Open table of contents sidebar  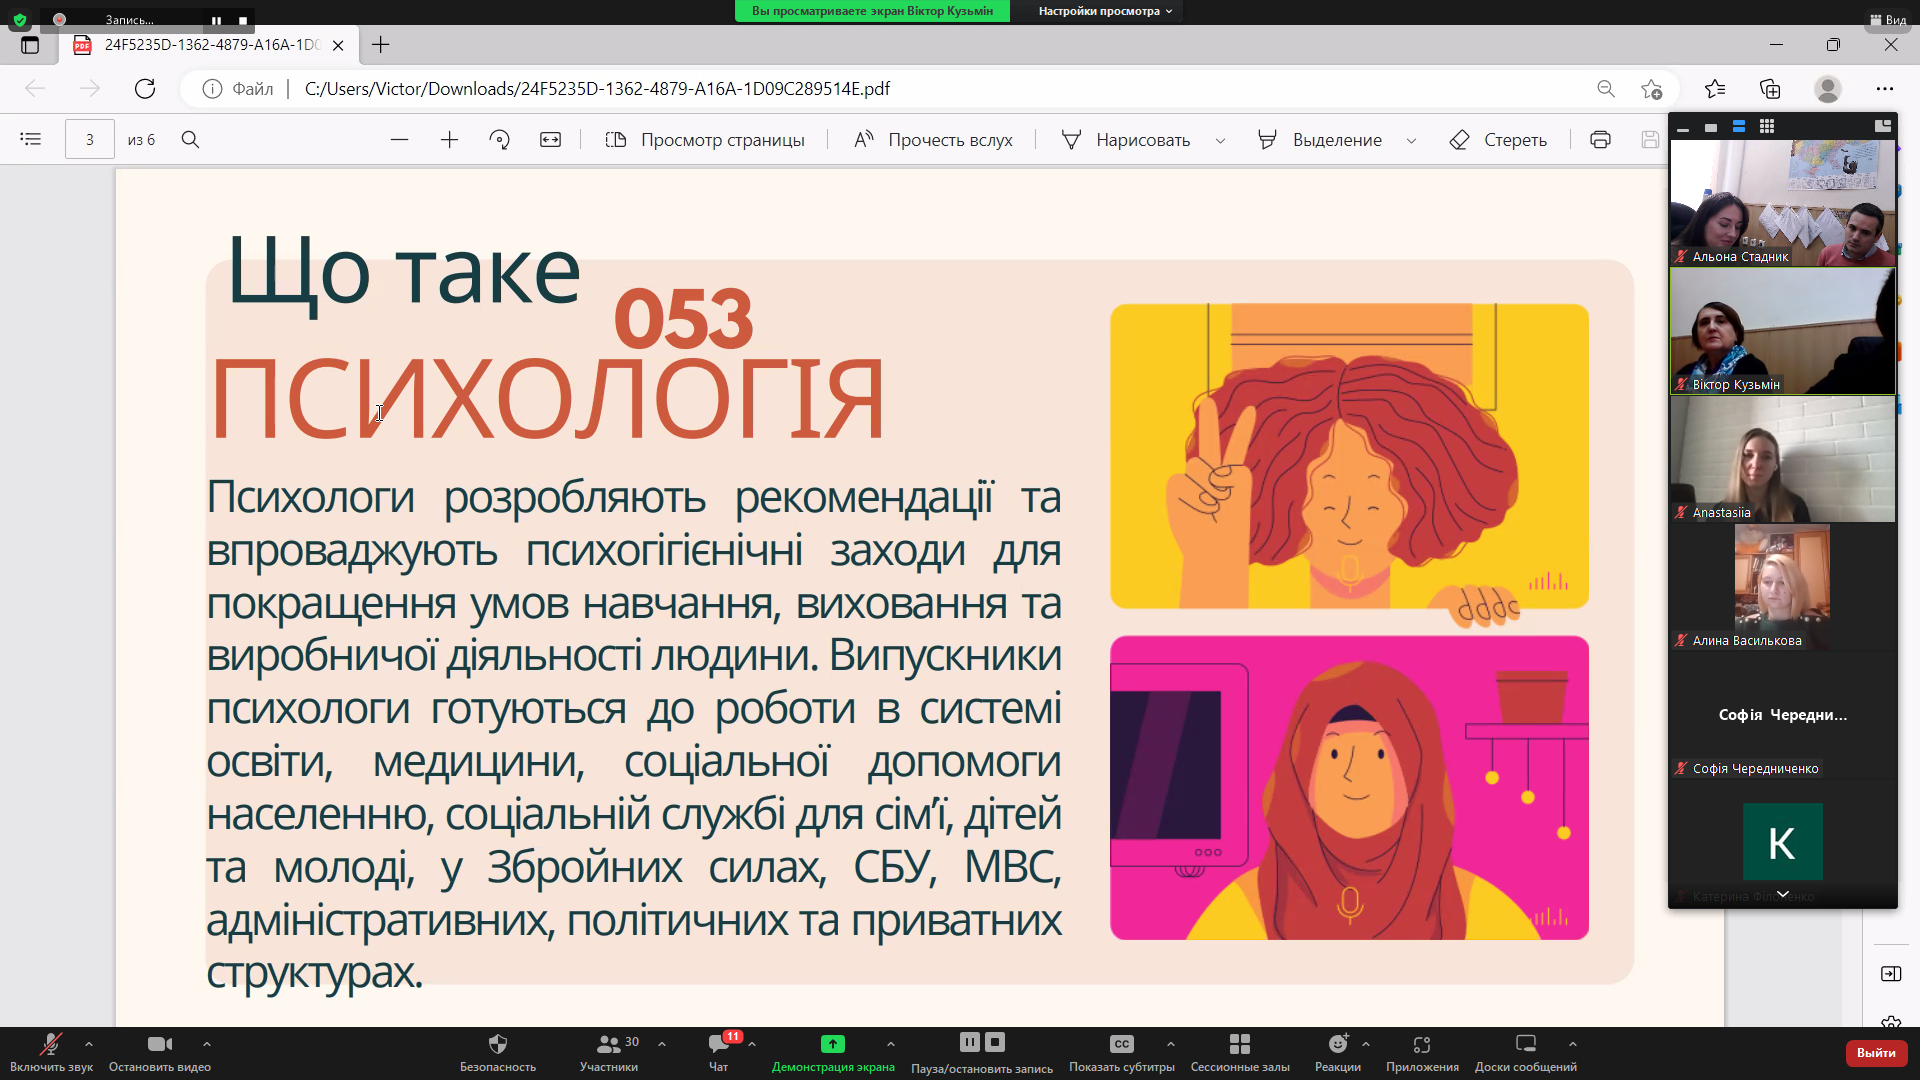[31, 140]
